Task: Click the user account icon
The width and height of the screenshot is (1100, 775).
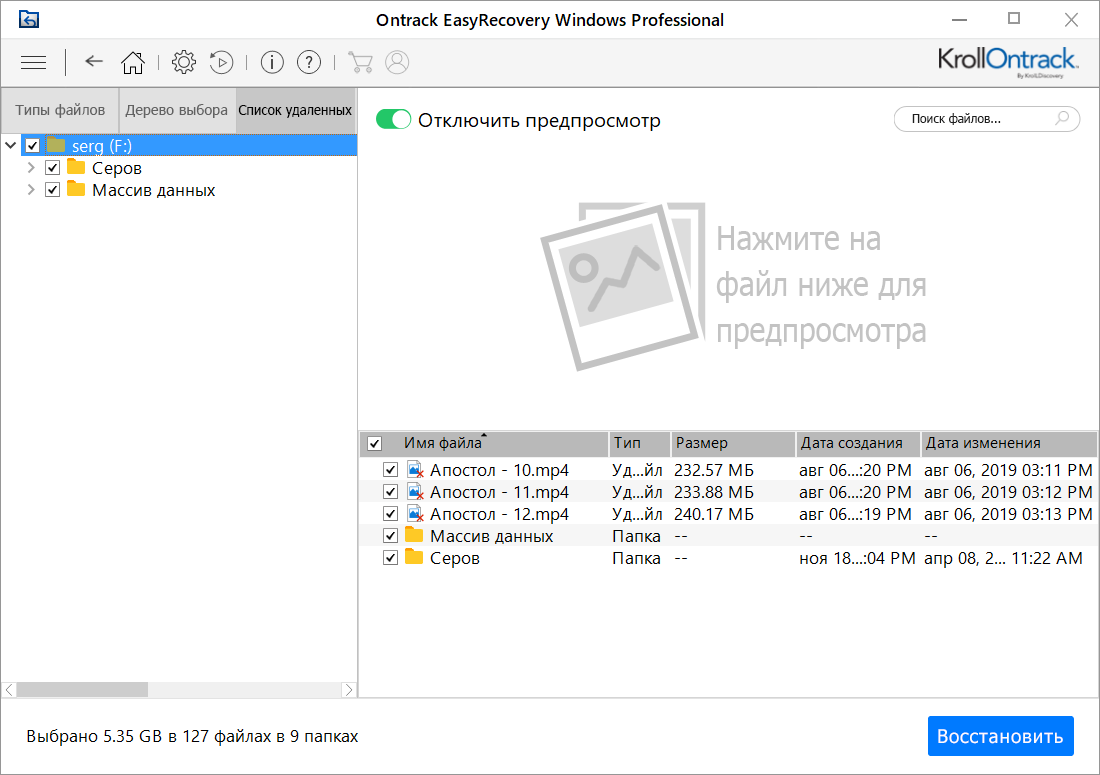Action: pyautogui.click(x=397, y=62)
